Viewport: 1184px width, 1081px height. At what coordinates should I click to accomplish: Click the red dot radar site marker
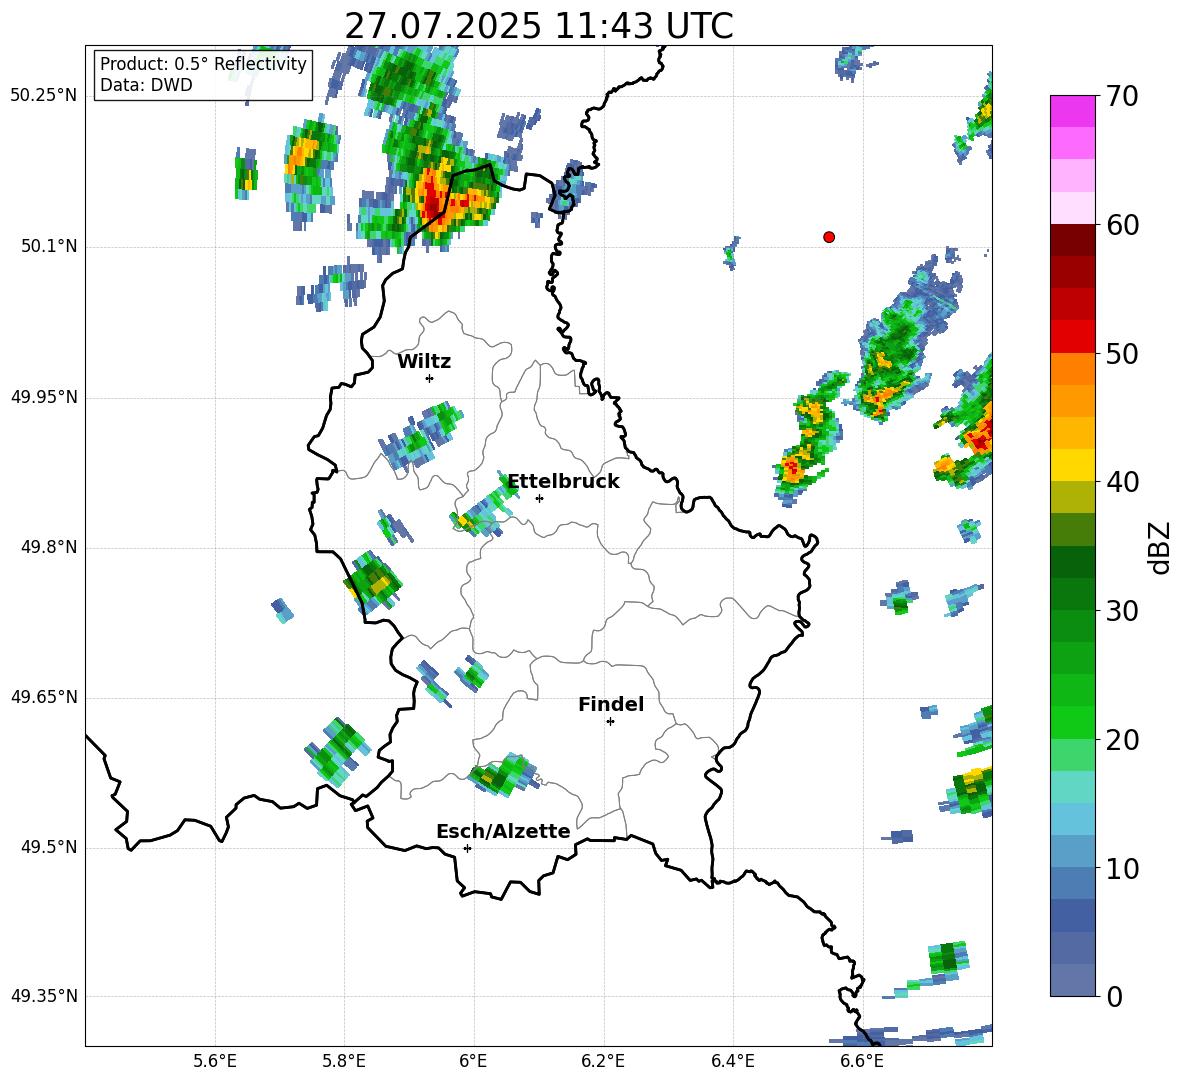(x=829, y=237)
